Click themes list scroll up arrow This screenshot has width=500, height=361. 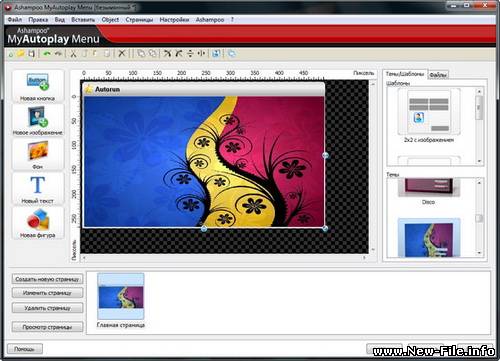[479, 182]
